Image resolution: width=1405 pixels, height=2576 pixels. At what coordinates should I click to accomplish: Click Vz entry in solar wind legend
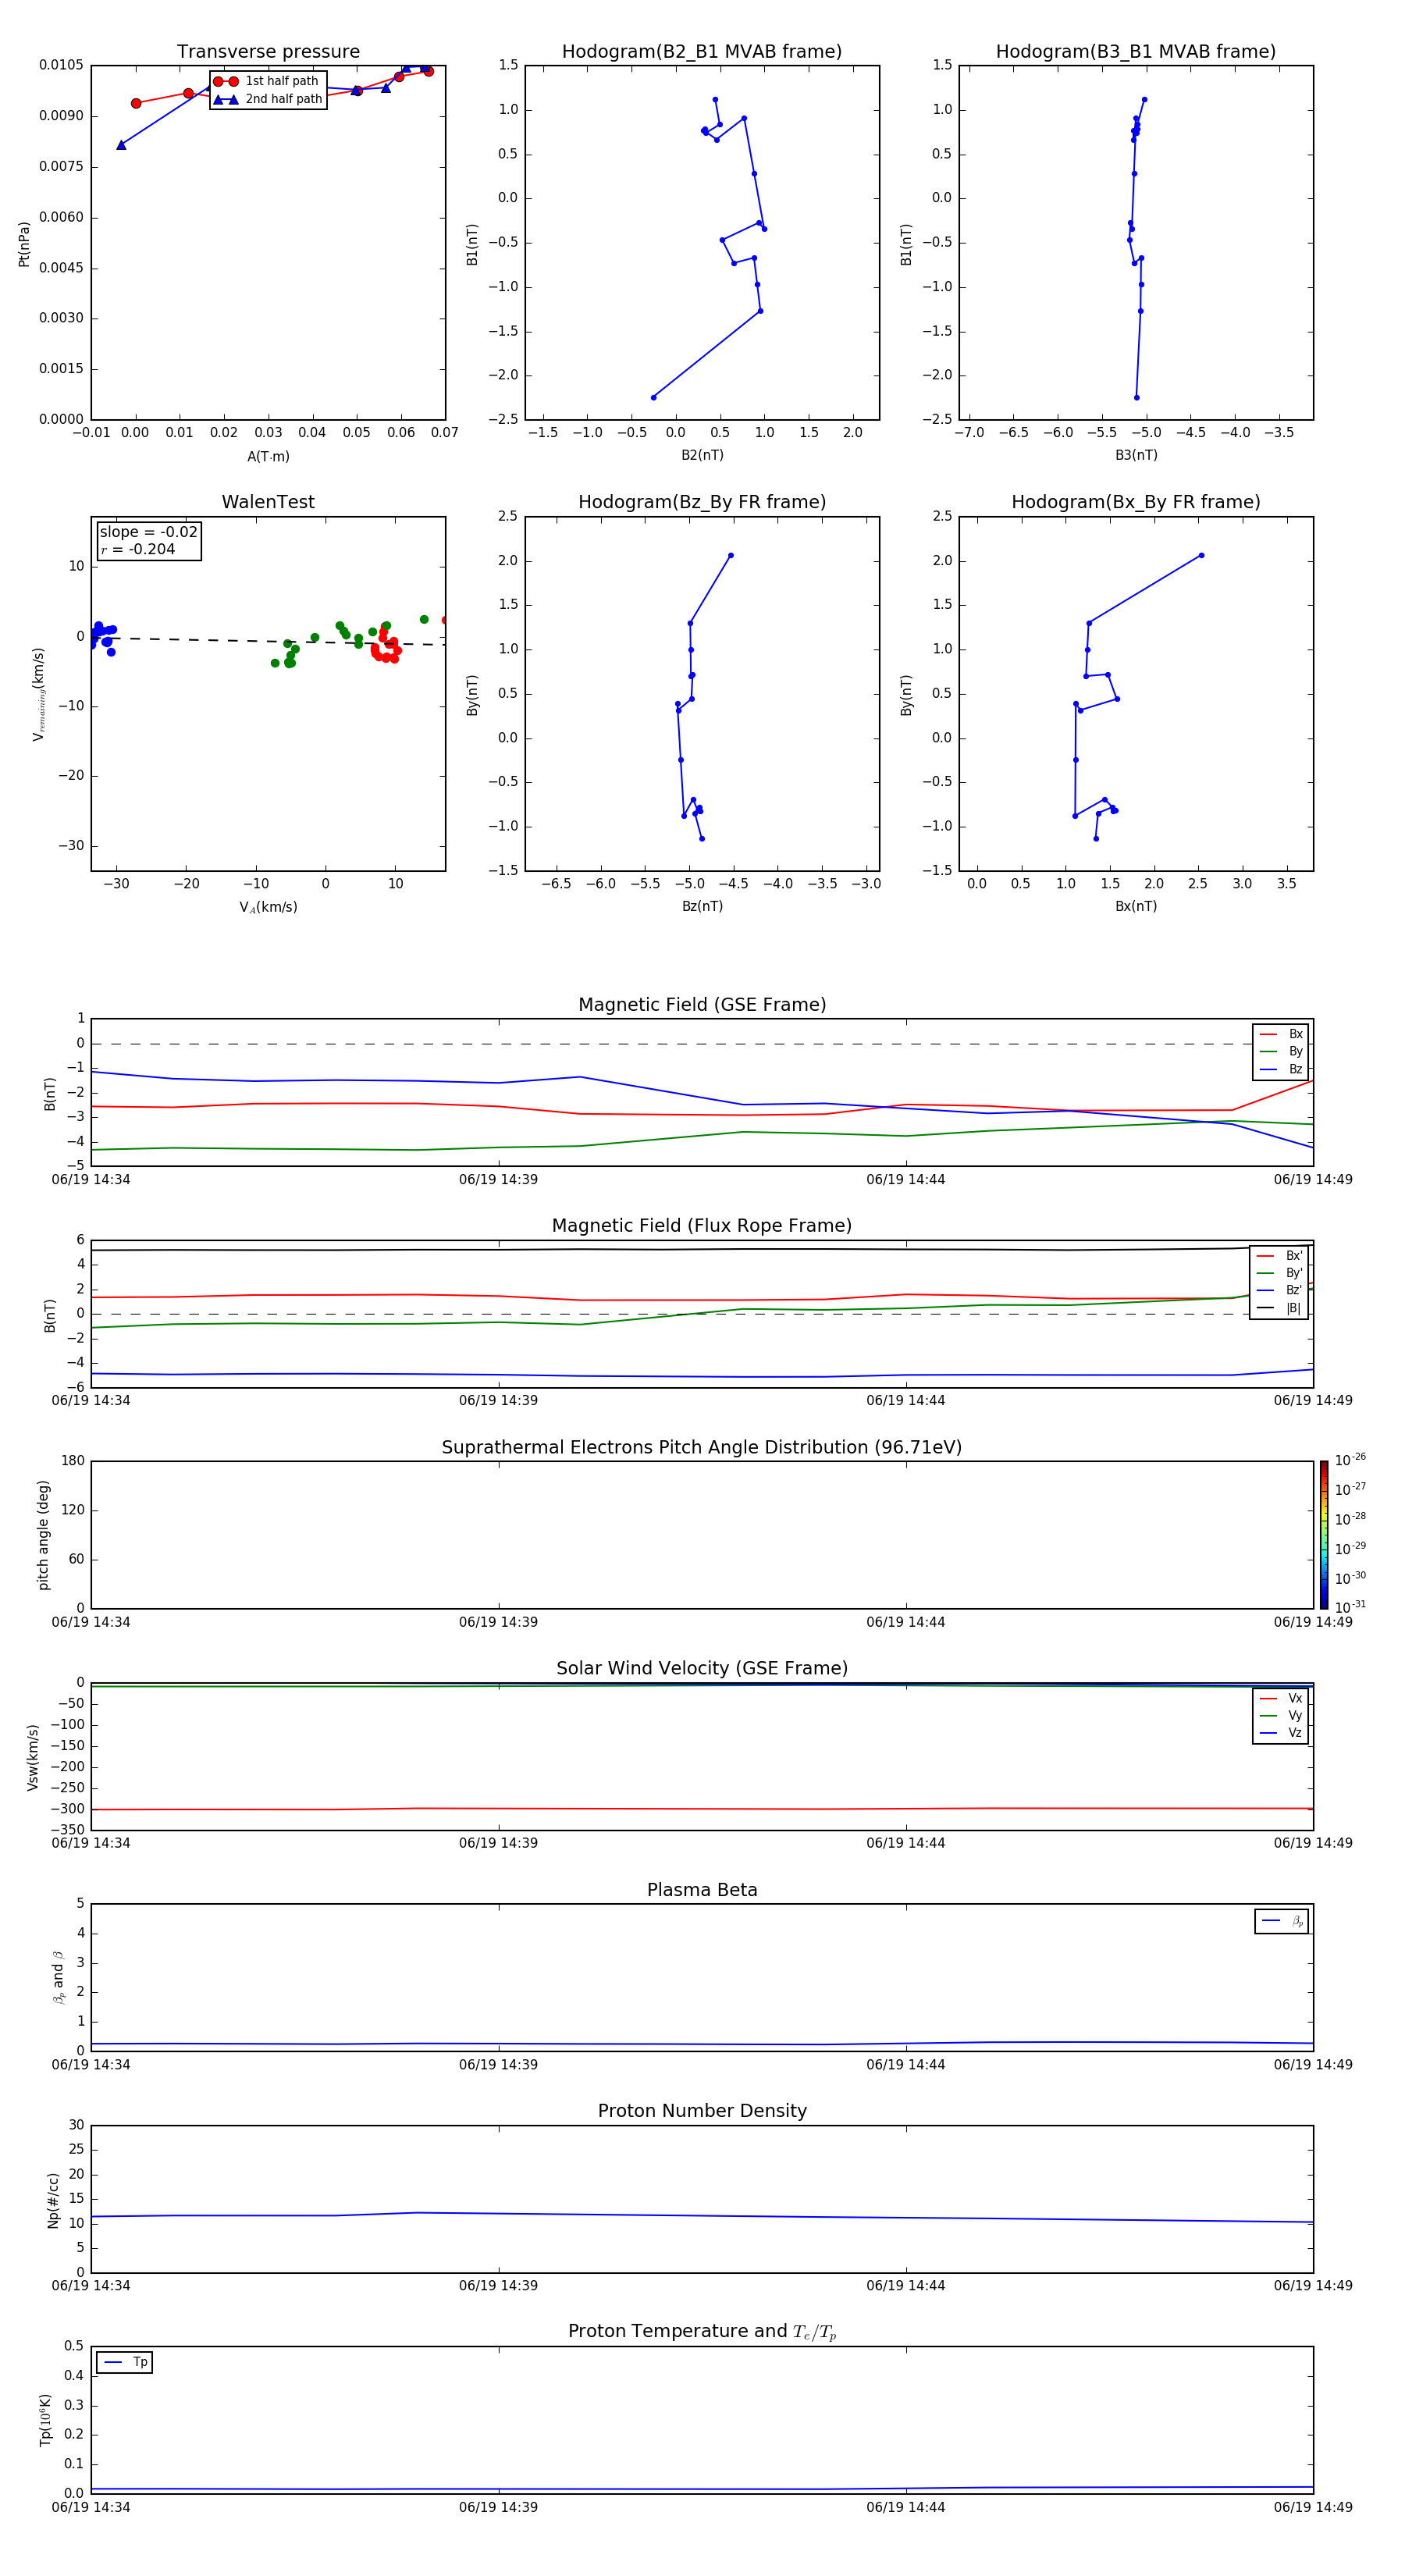click(1281, 1732)
